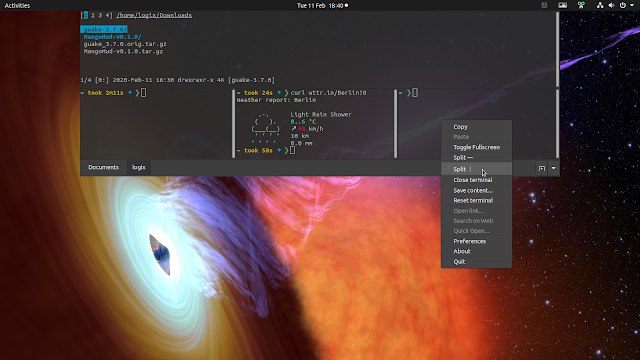The image size is (640, 360).
Task: Choose horizontal Split in the context menu
Action: coord(476,158)
